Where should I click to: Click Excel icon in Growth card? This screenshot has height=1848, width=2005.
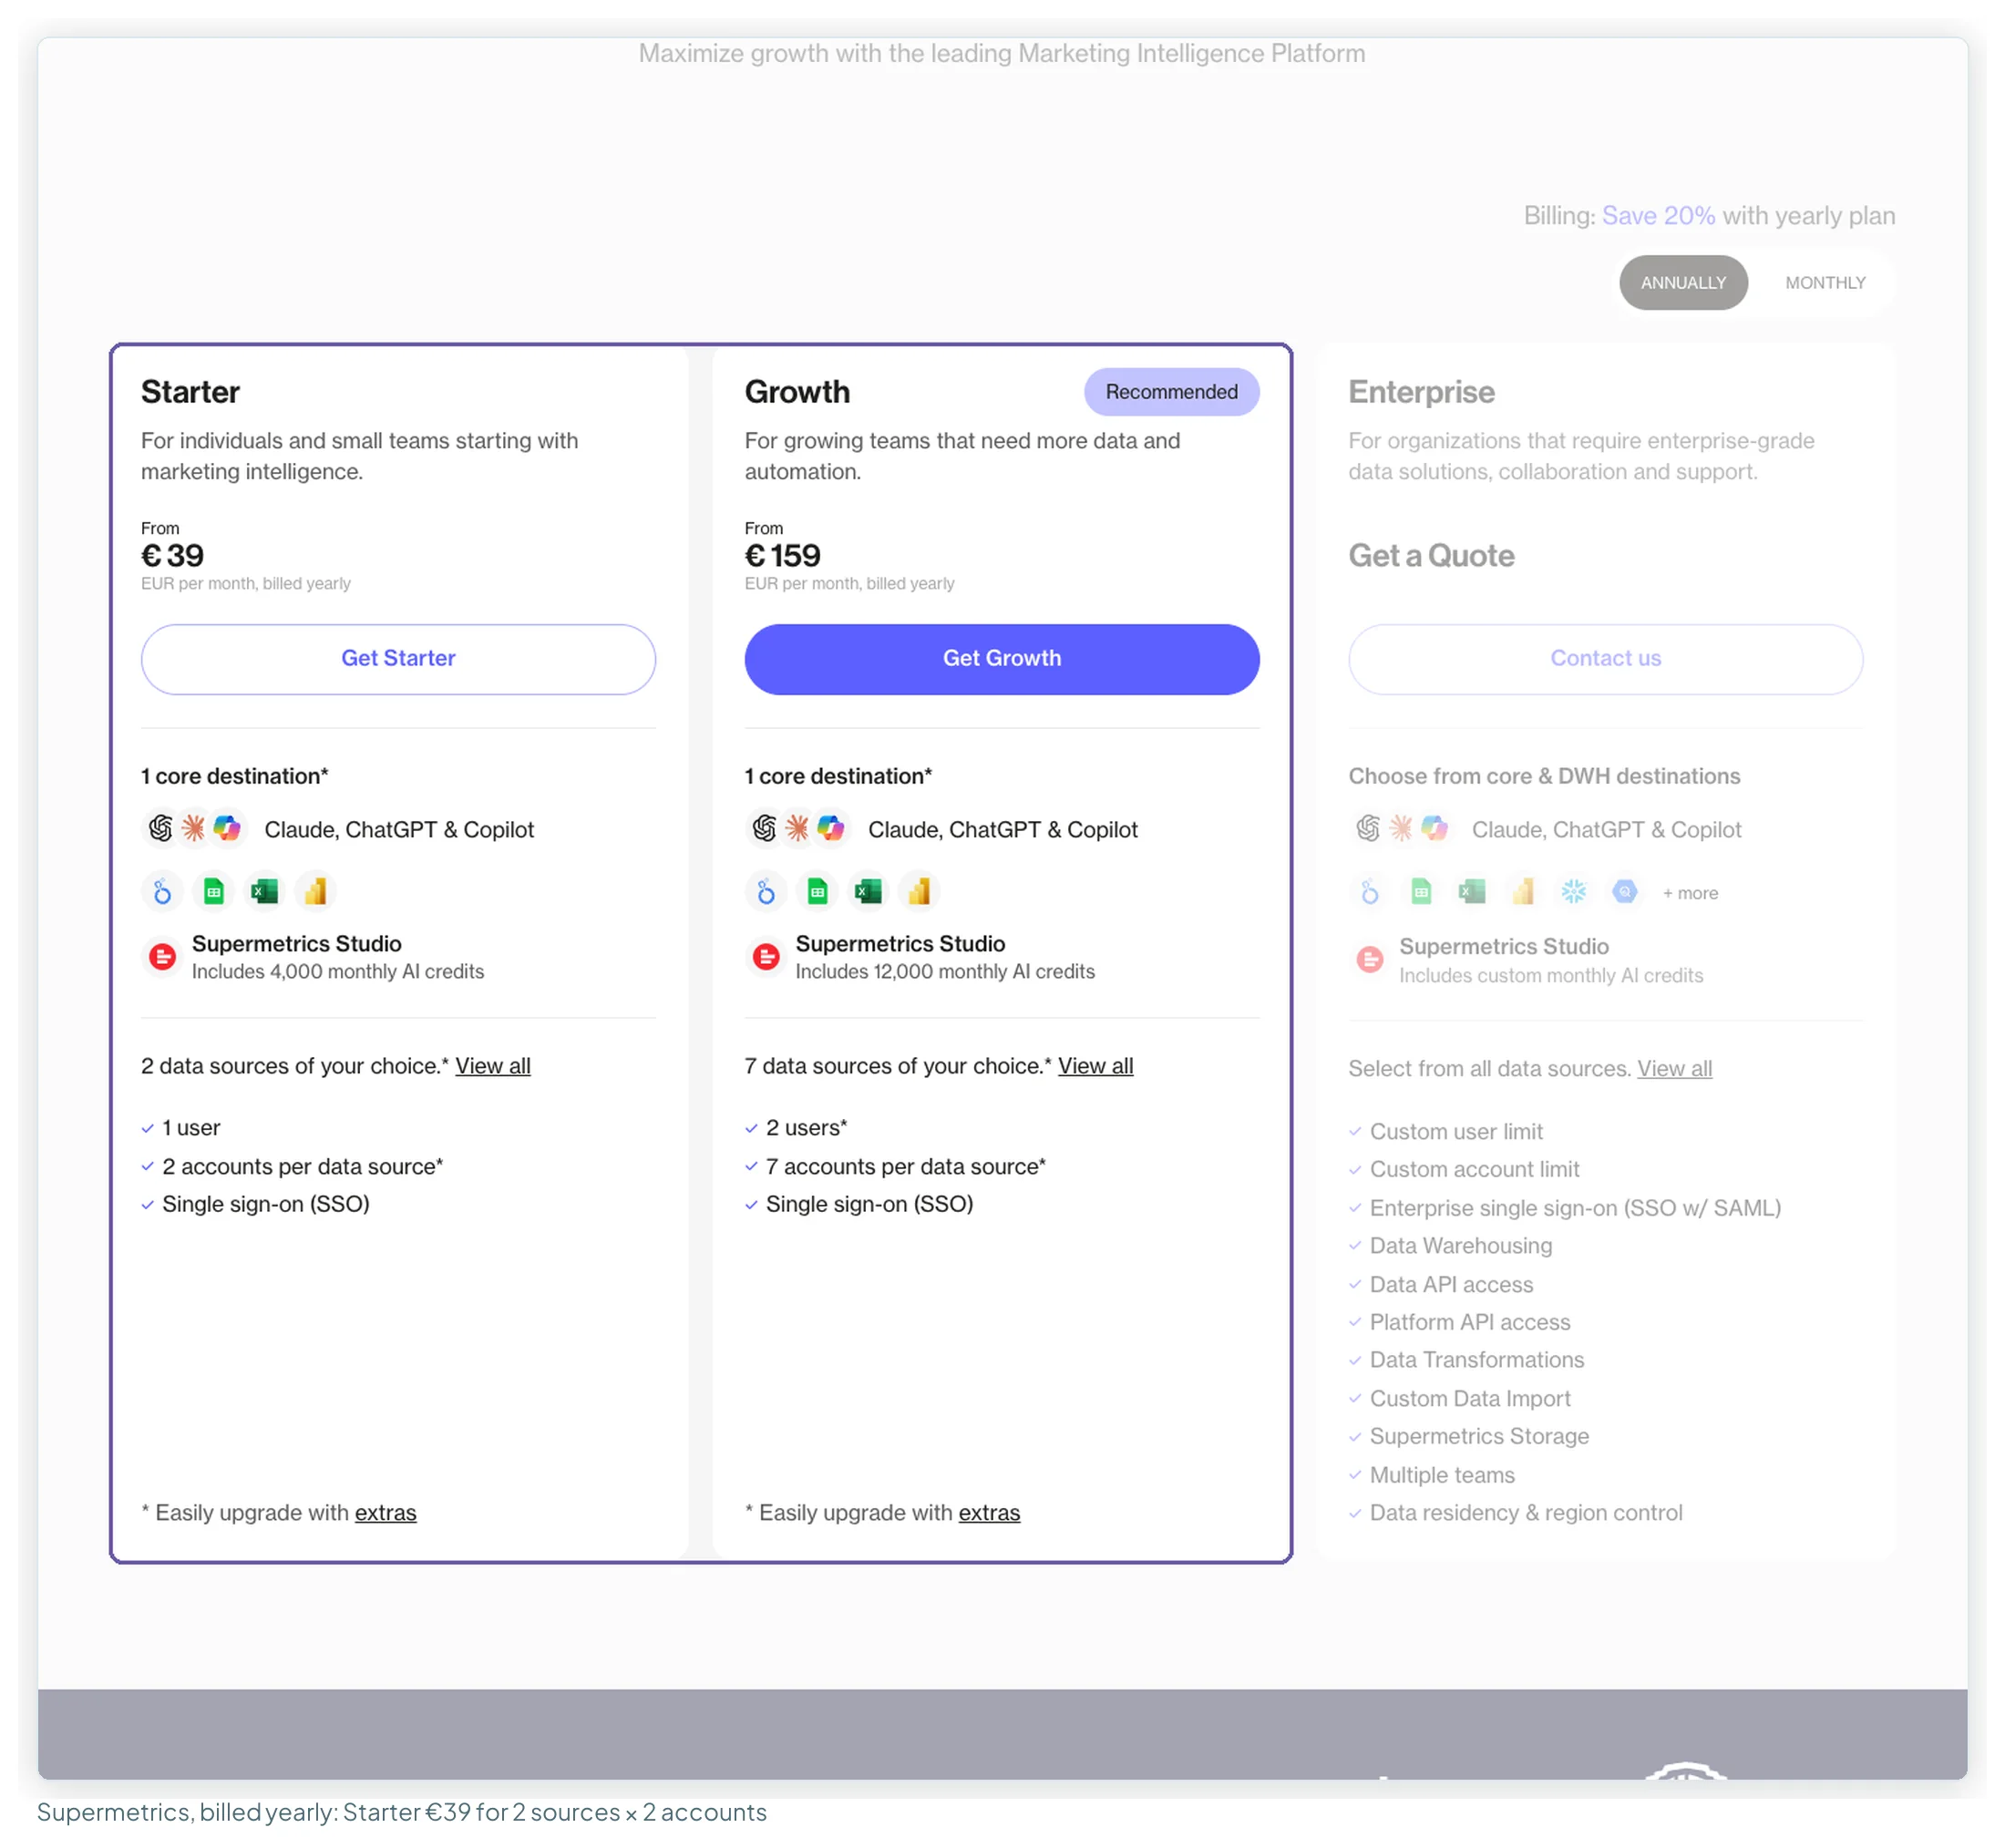tap(869, 892)
